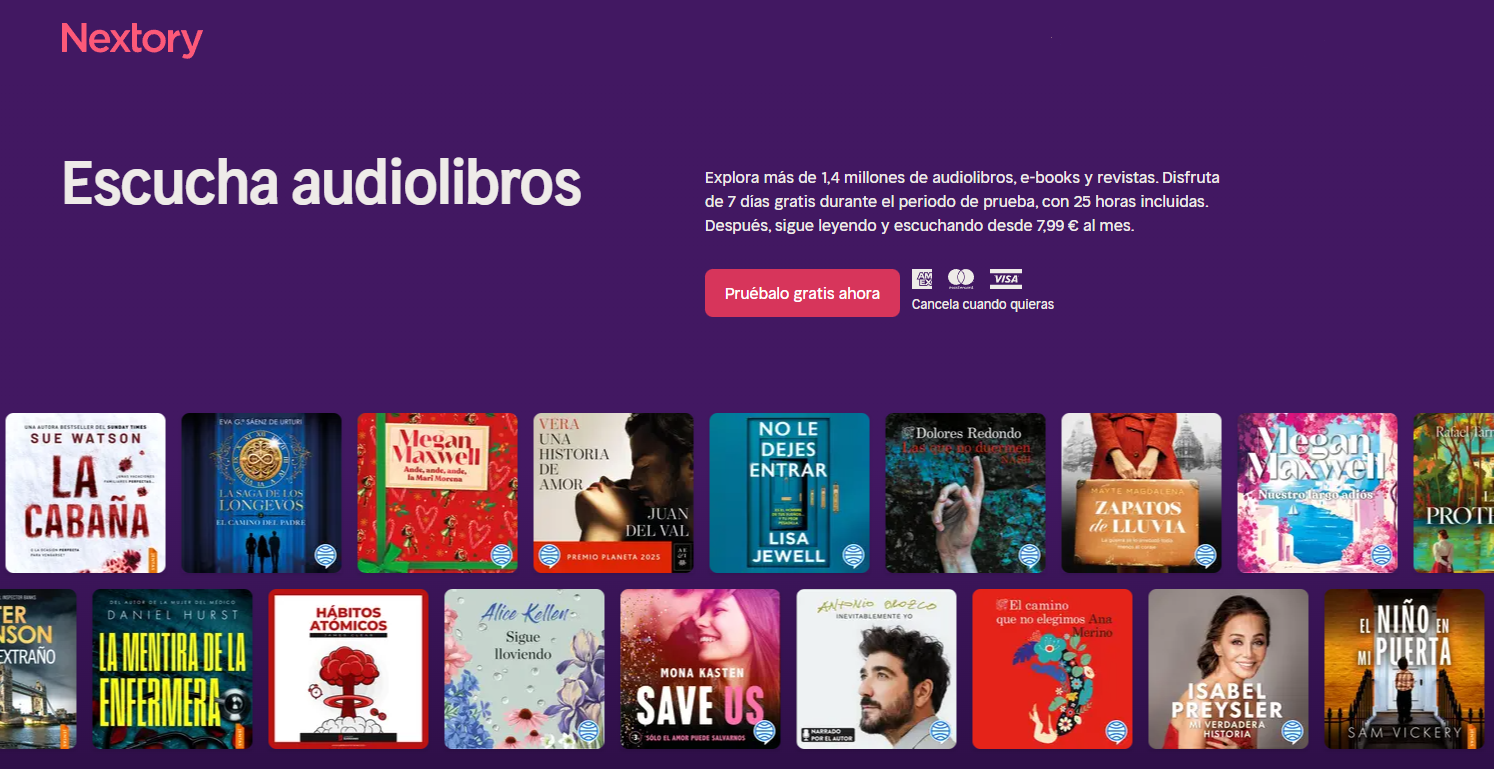Open El camino que no elegimos cover
1494x769 pixels.
point(1053,669)
